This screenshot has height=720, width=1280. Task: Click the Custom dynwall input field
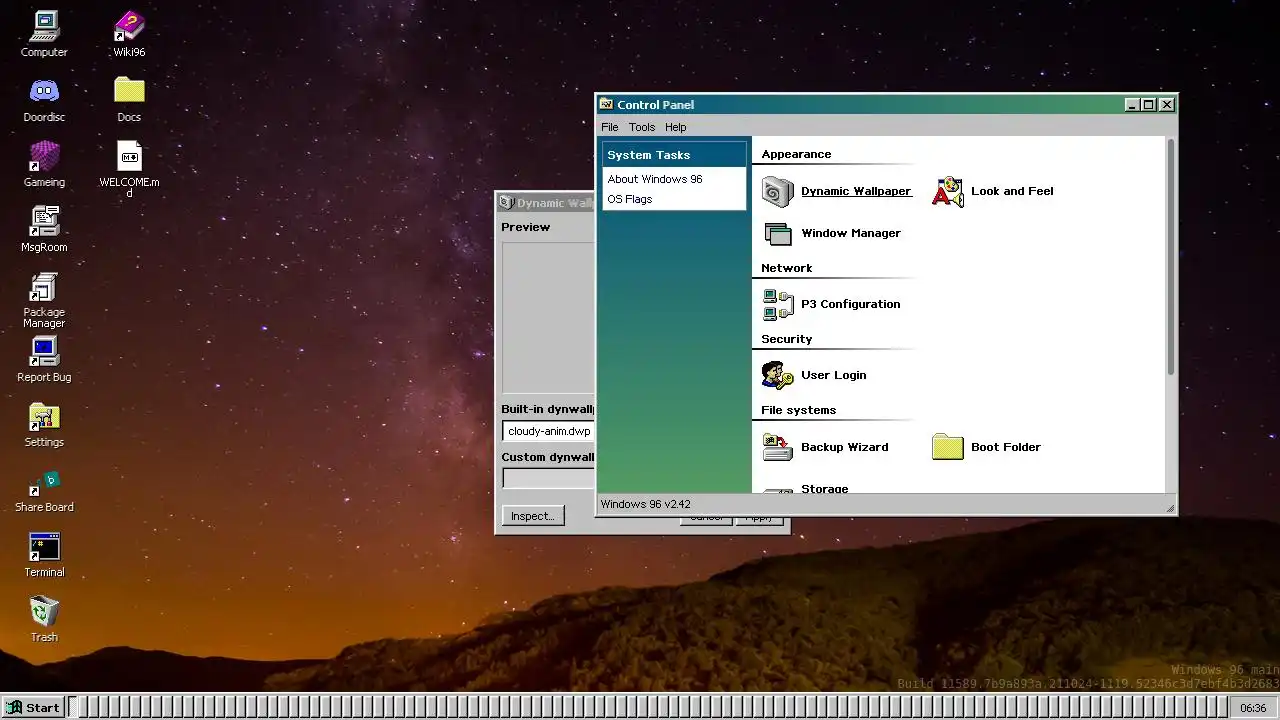549,479
